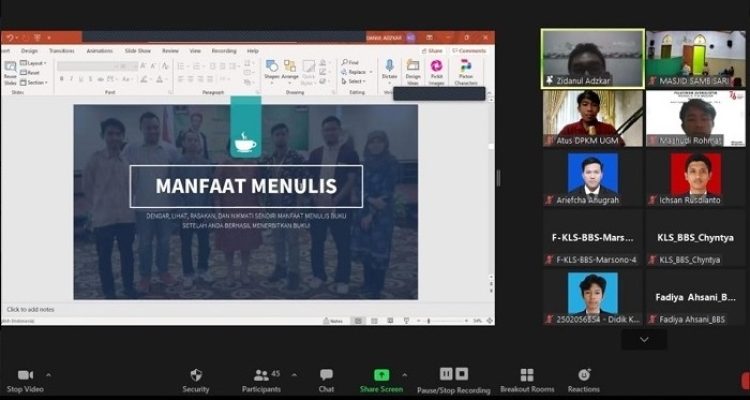This screenshot has width=750, height=400.
Task: Open the Replace dropdown
Action: coord(356,72)
